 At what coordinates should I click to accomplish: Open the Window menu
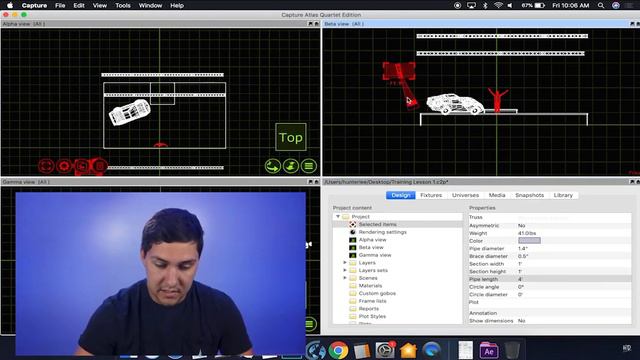click(x=150, y=5)
